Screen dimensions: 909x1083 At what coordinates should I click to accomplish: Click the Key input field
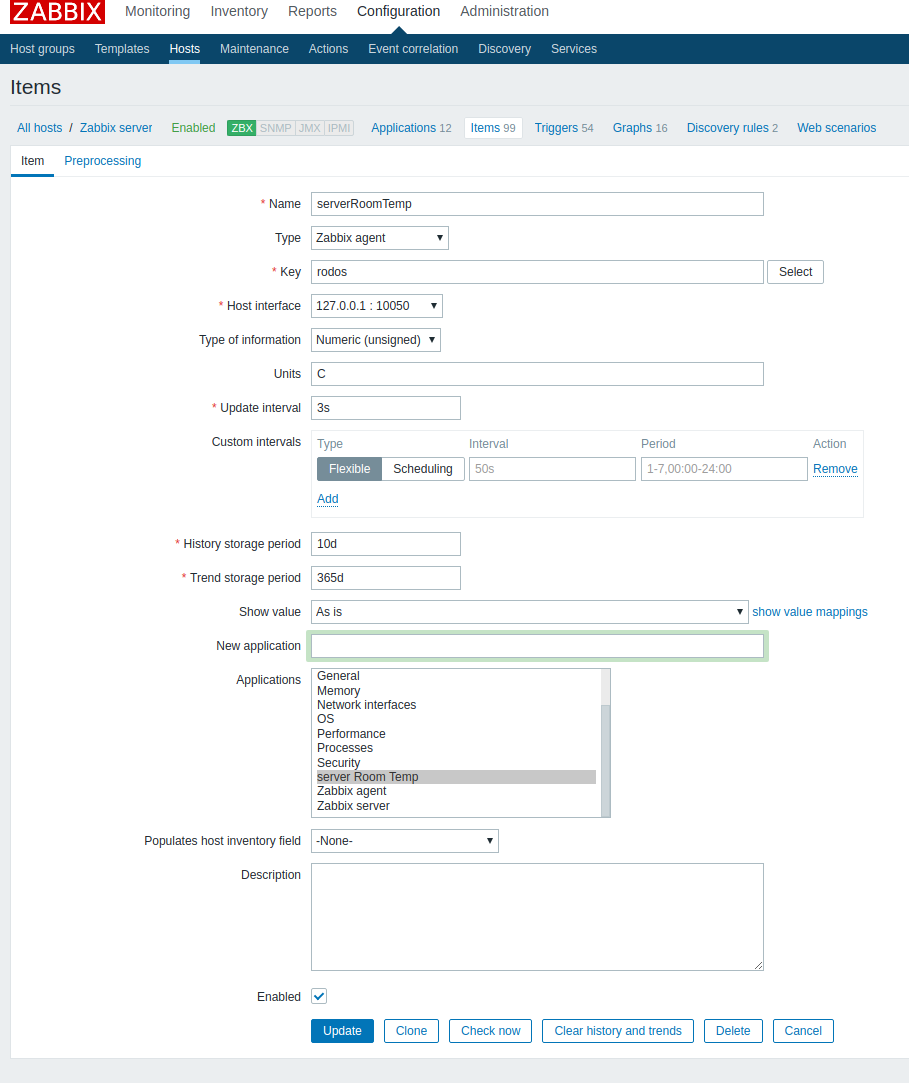pos(537,272)
